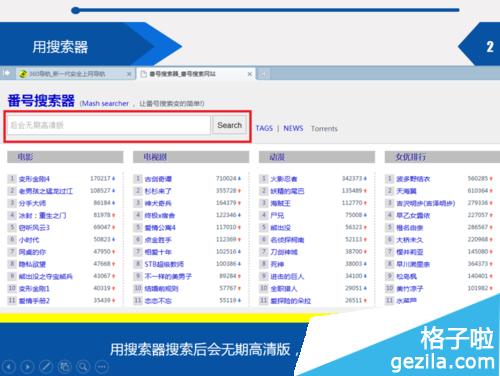Open TV entry 古剑奇谭

tap(158, 179)
